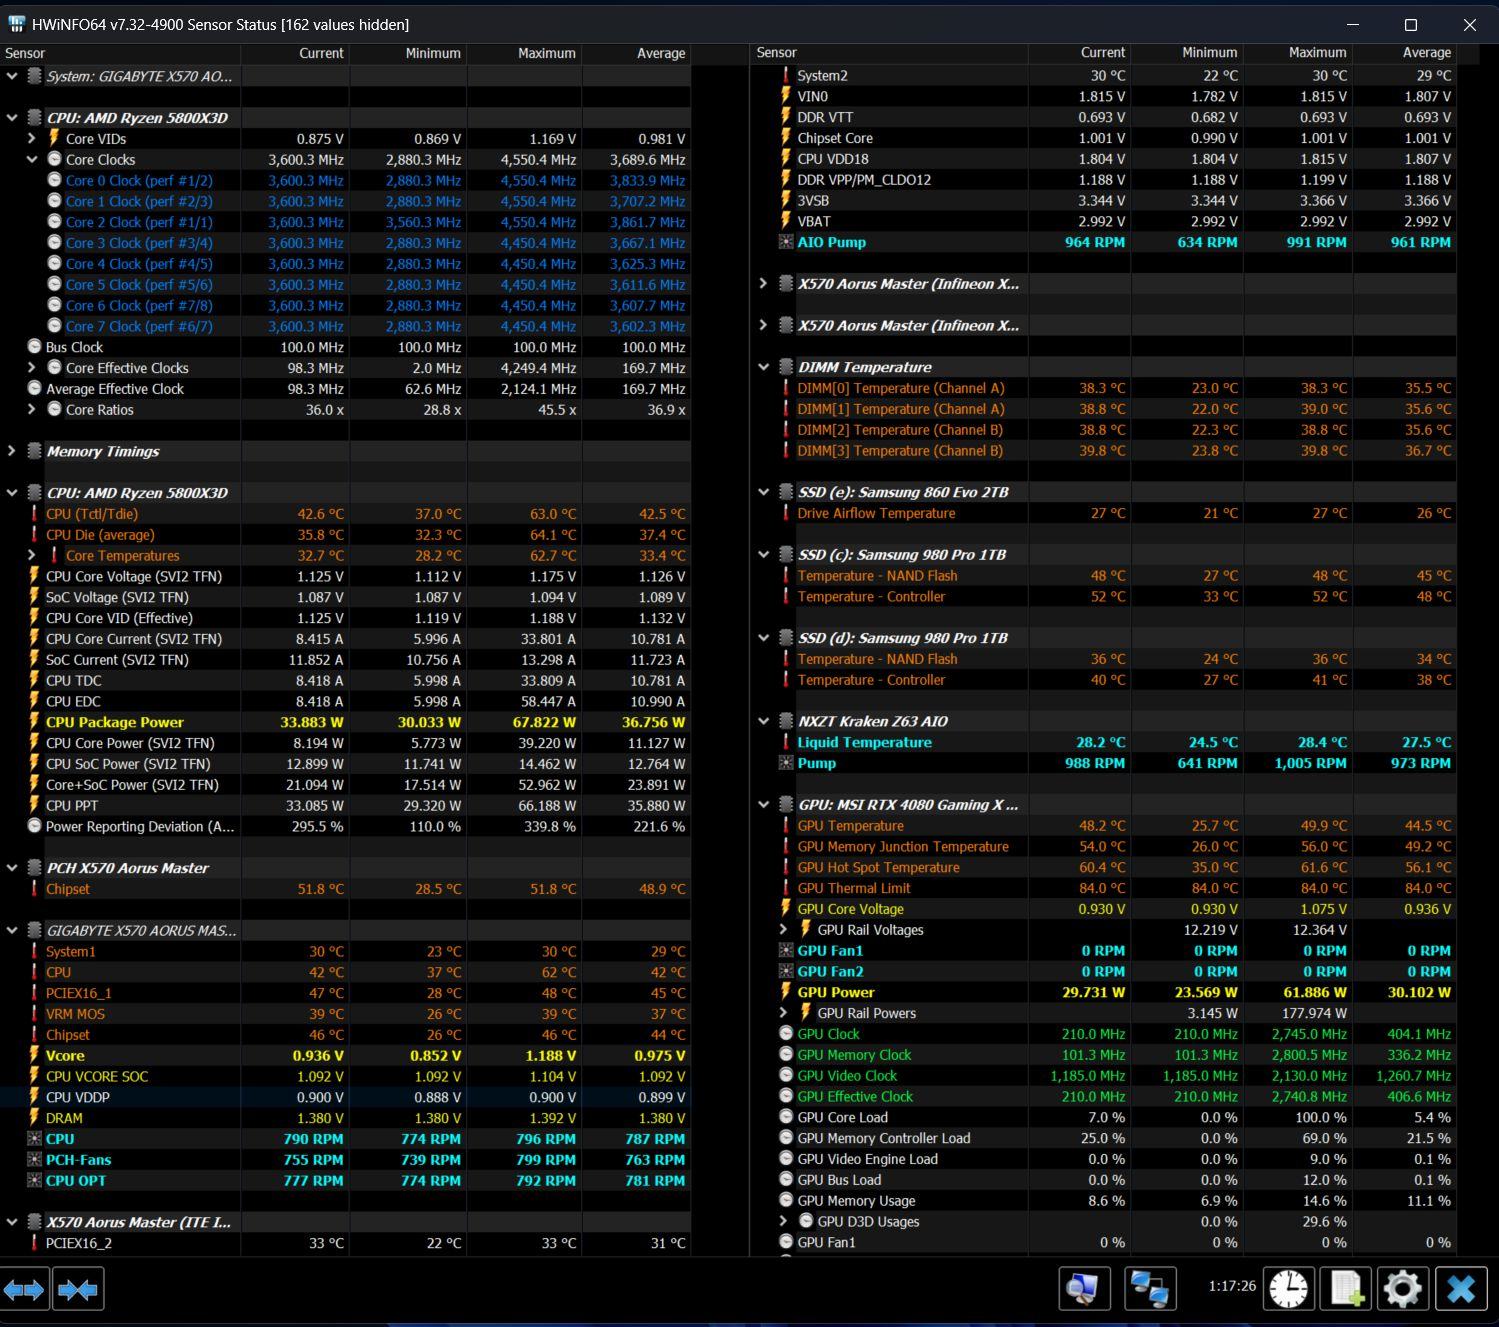Select the GPU Hot Spot Temperature row
1499x1327 pixels.
[1103, 867]
